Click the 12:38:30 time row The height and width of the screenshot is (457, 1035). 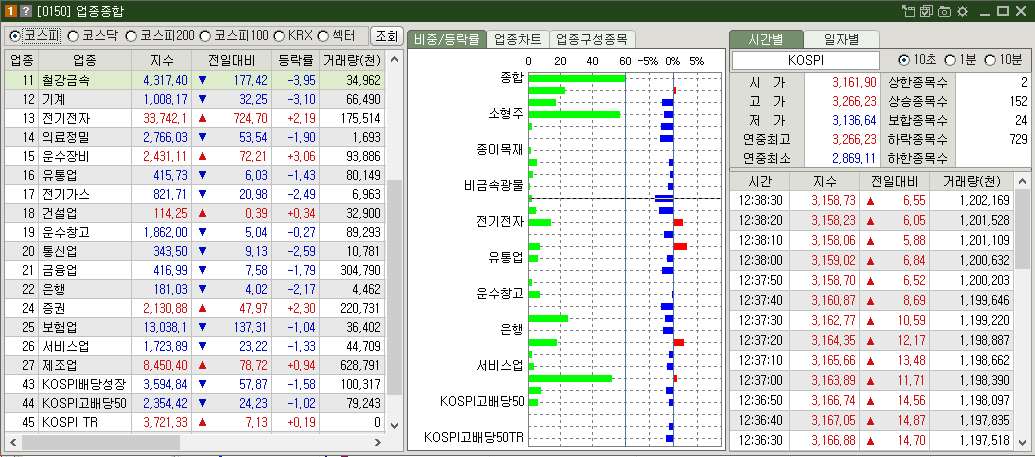[873, 201]
